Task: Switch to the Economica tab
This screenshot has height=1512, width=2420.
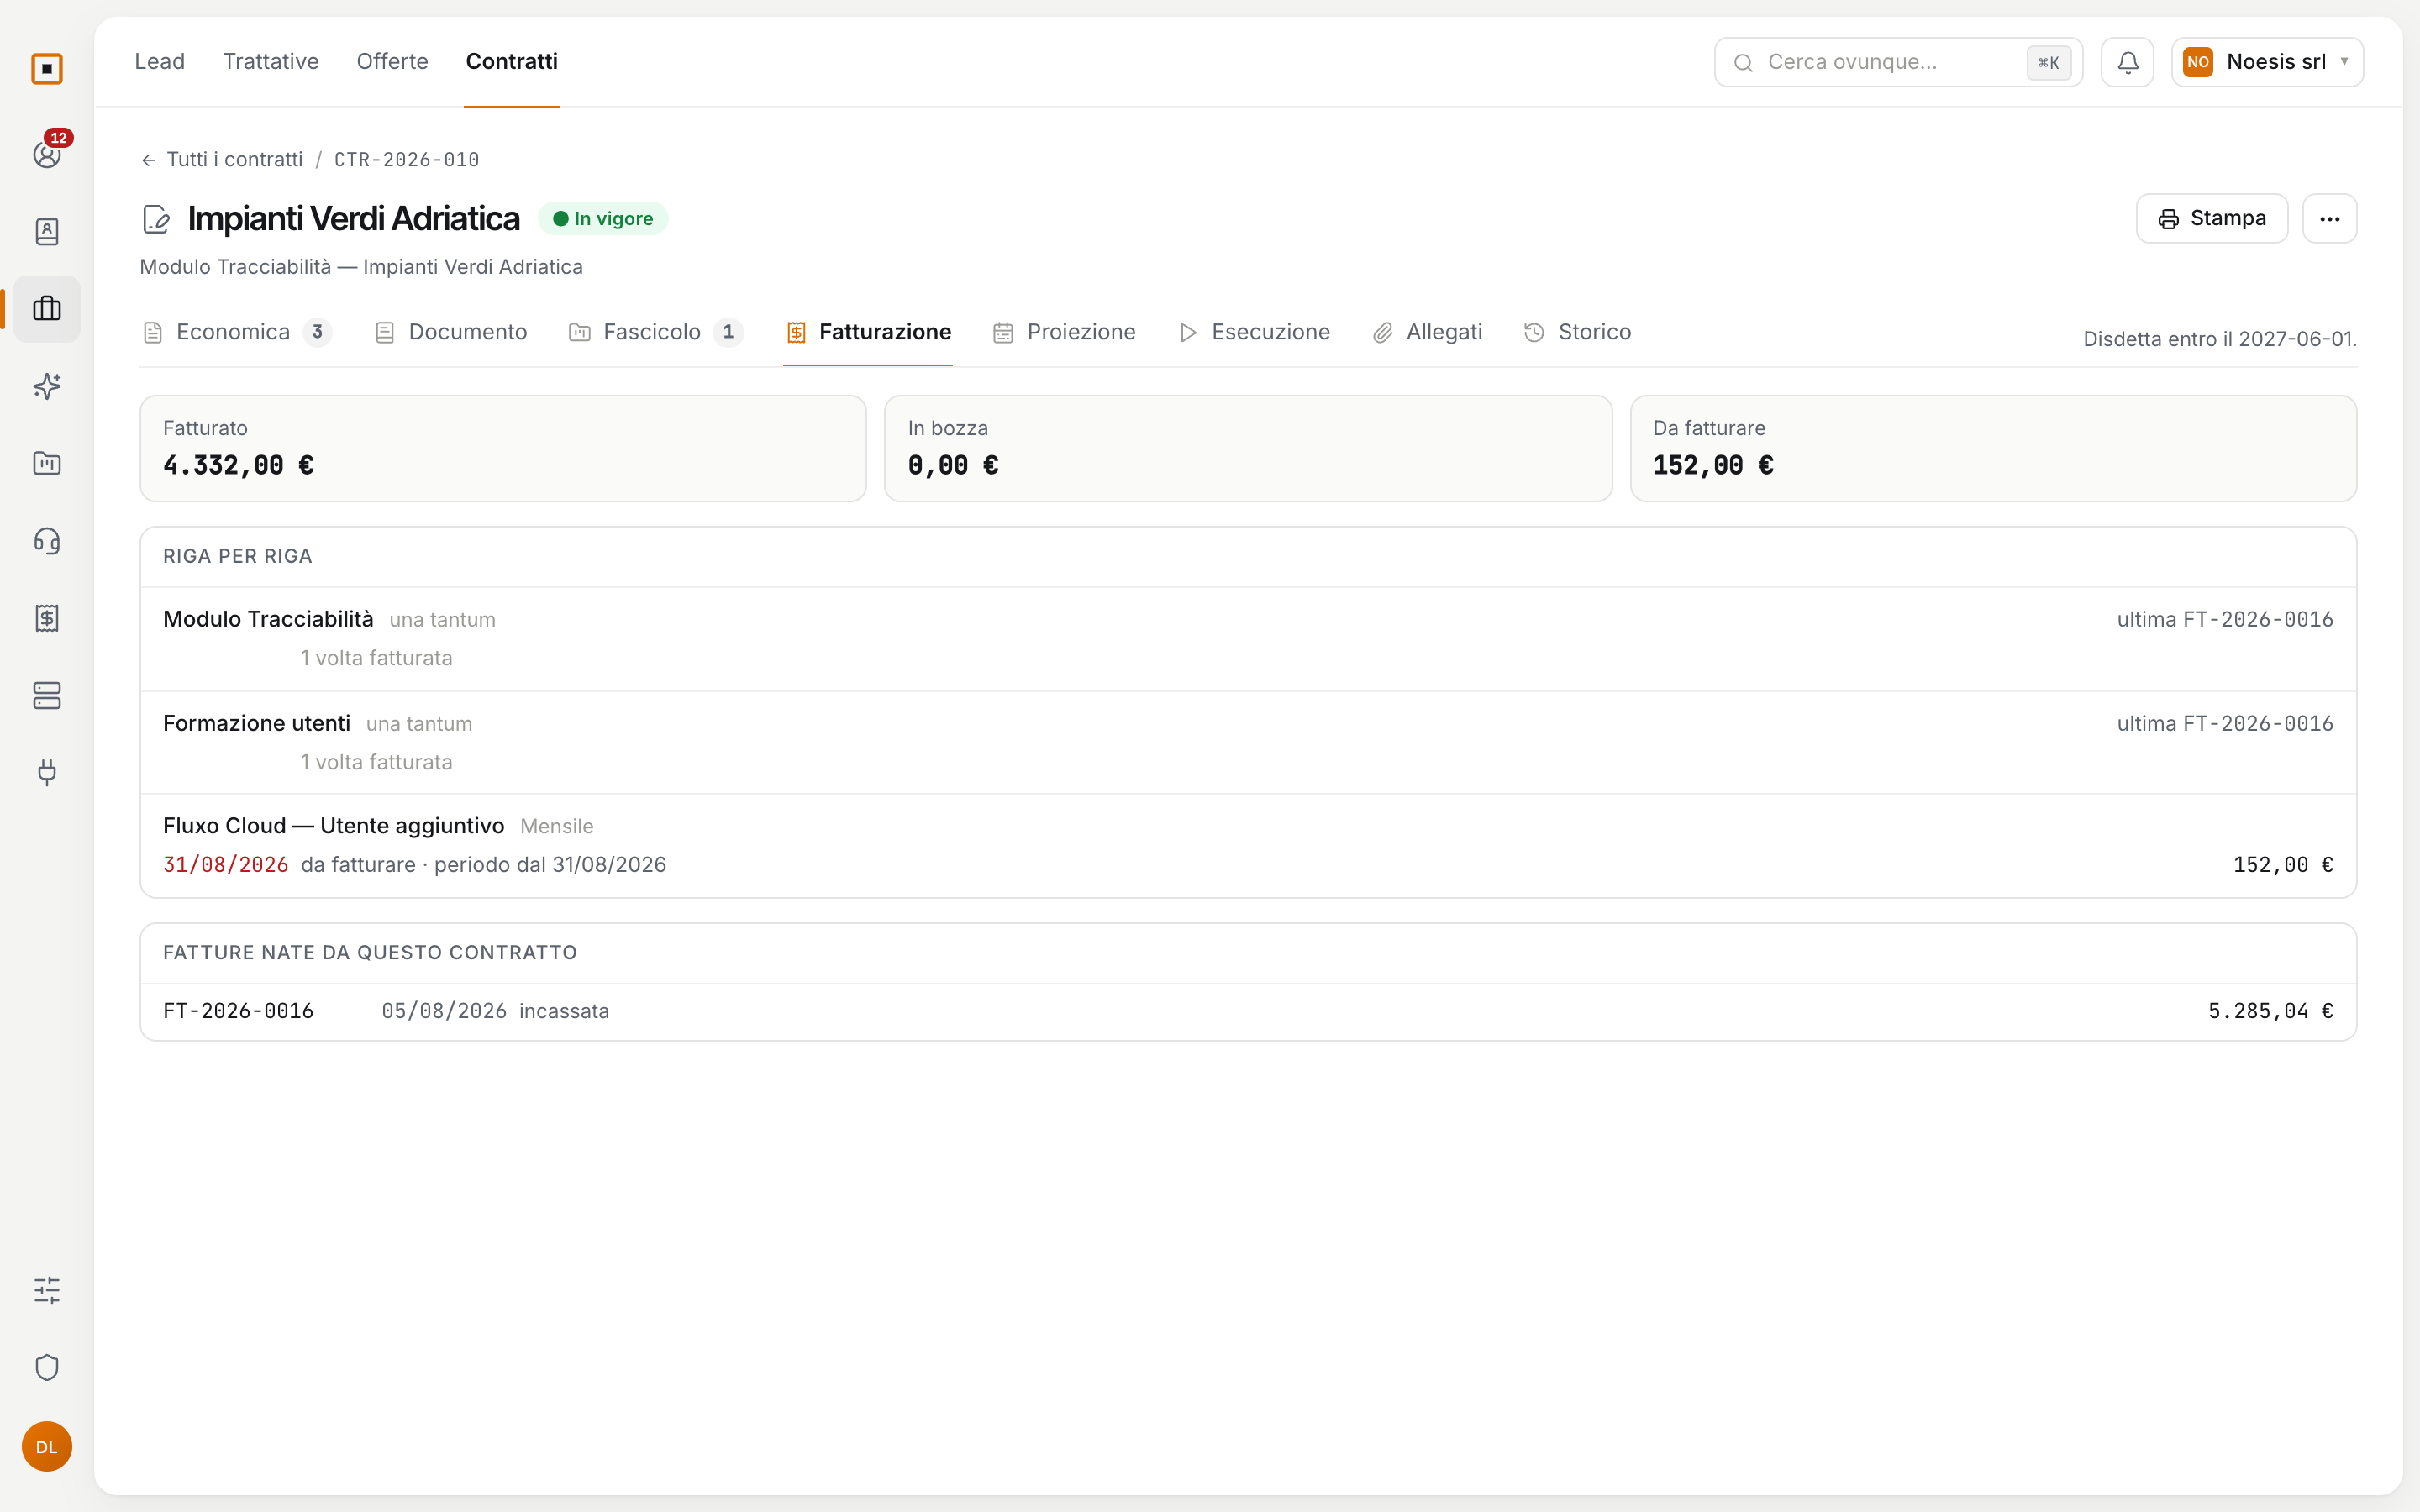Action: tap(236, 332)
